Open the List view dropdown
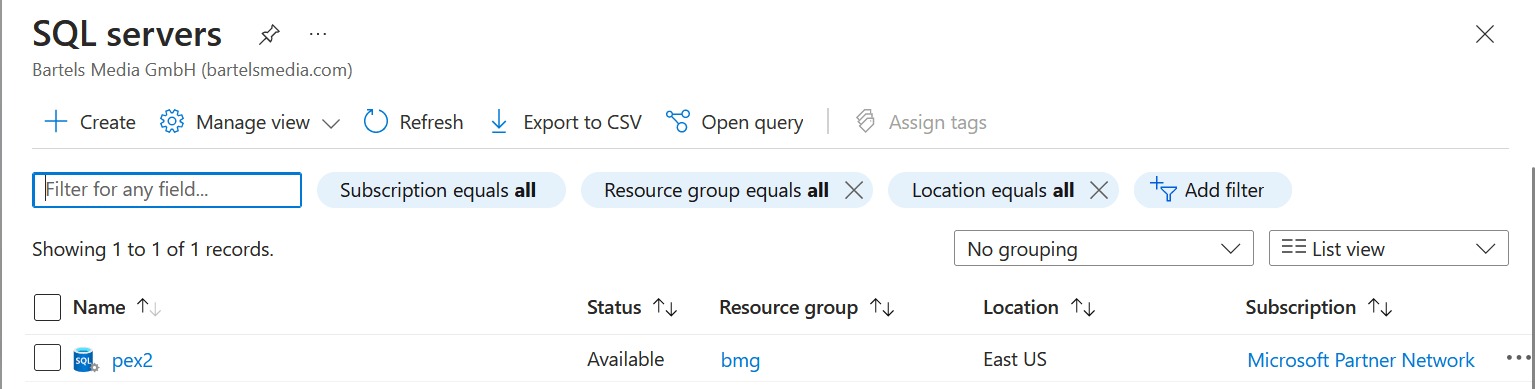This screenshot has height=389, width=1535. coord(1388,249)
